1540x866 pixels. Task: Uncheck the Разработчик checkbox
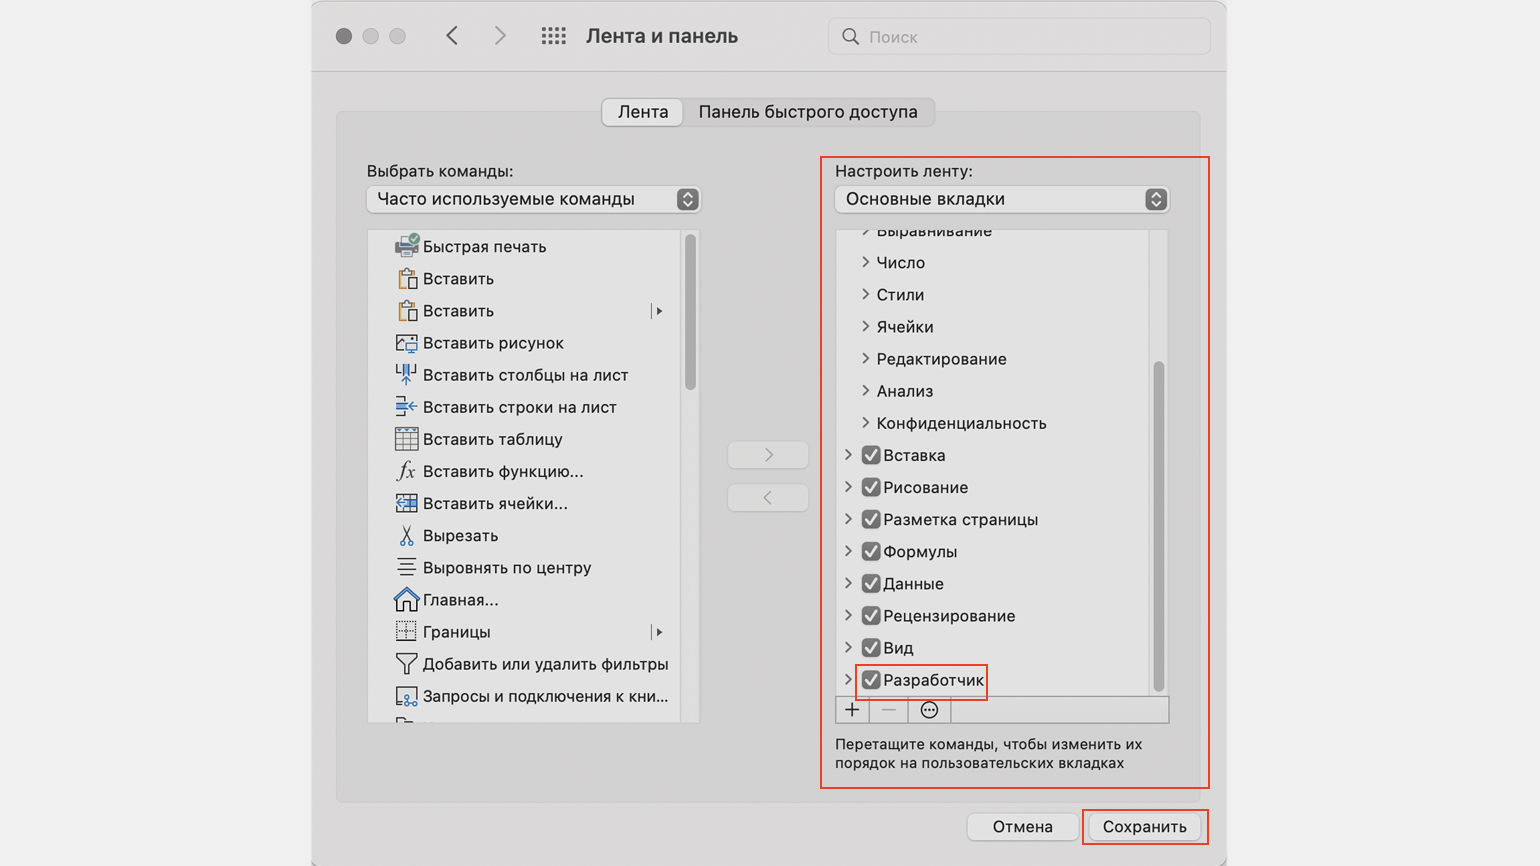click(871, 680)
